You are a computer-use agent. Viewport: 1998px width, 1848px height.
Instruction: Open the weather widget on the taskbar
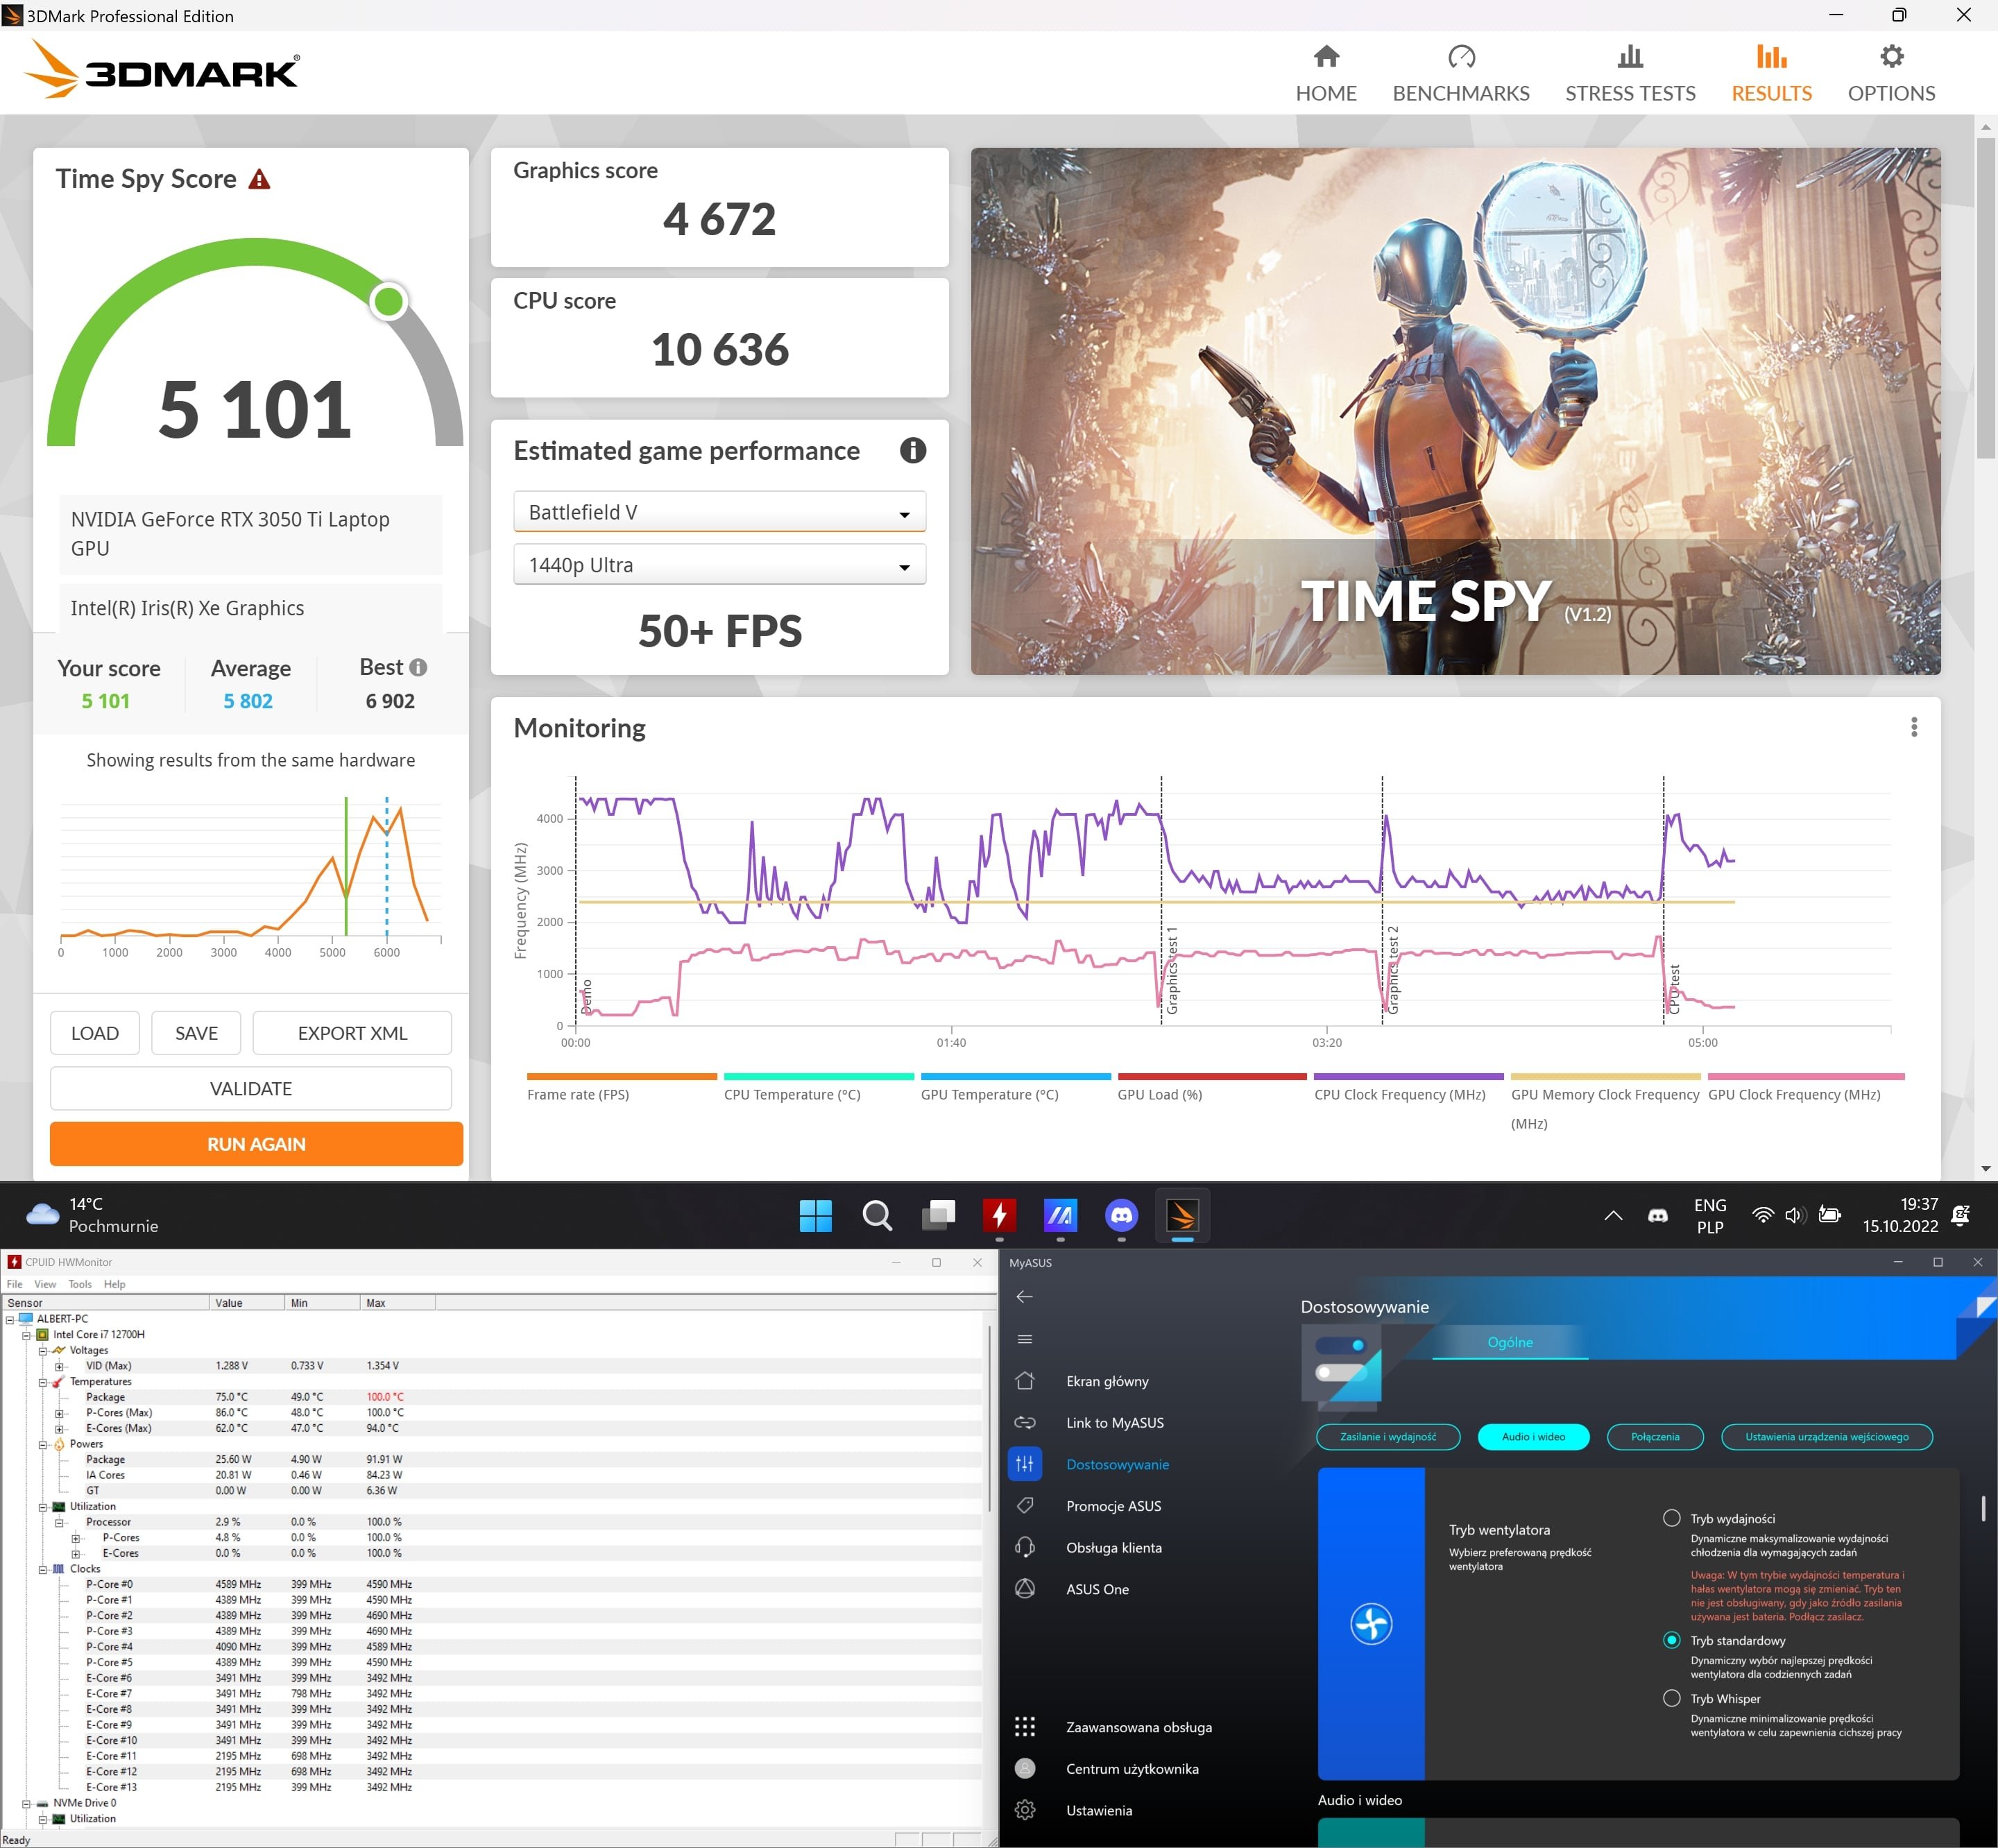click(x=92, y=1215)
